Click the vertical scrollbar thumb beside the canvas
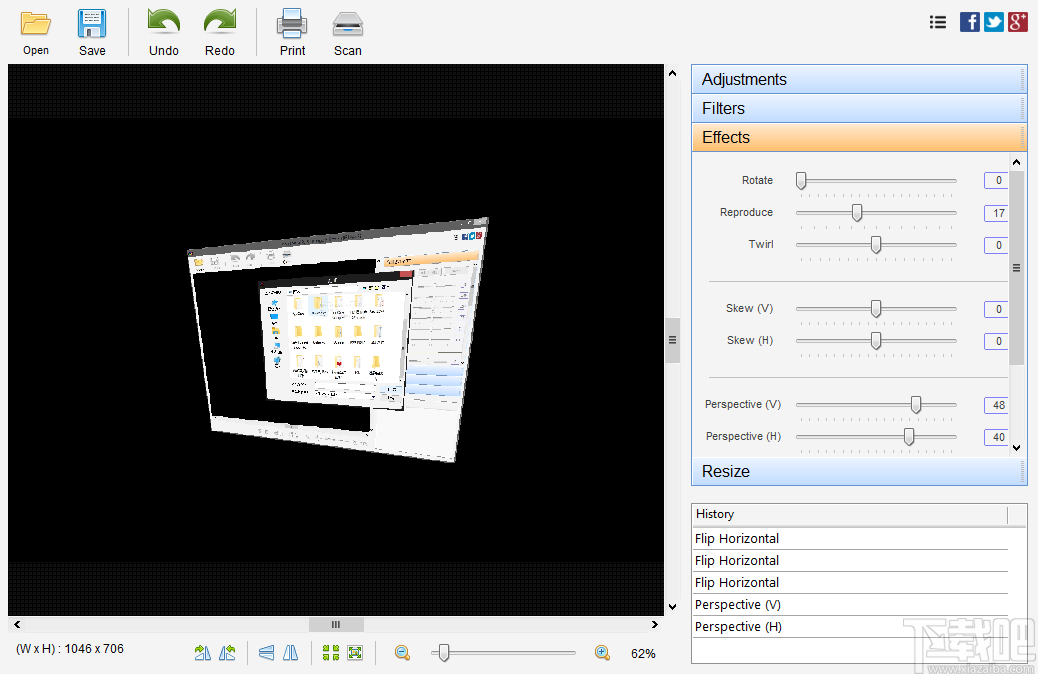 pyautogui.click(x=673, y=340)
